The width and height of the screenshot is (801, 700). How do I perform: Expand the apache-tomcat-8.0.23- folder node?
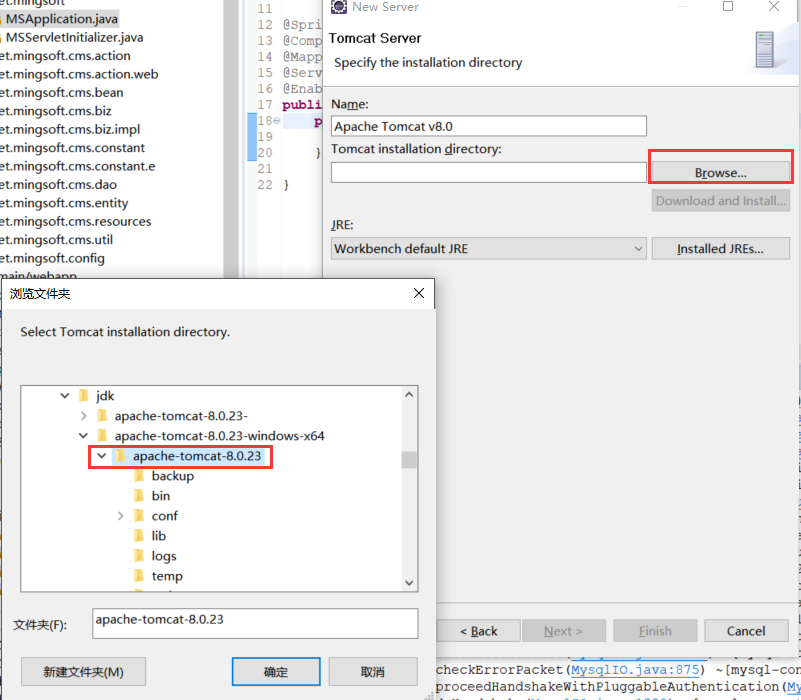tap(84, 416)
